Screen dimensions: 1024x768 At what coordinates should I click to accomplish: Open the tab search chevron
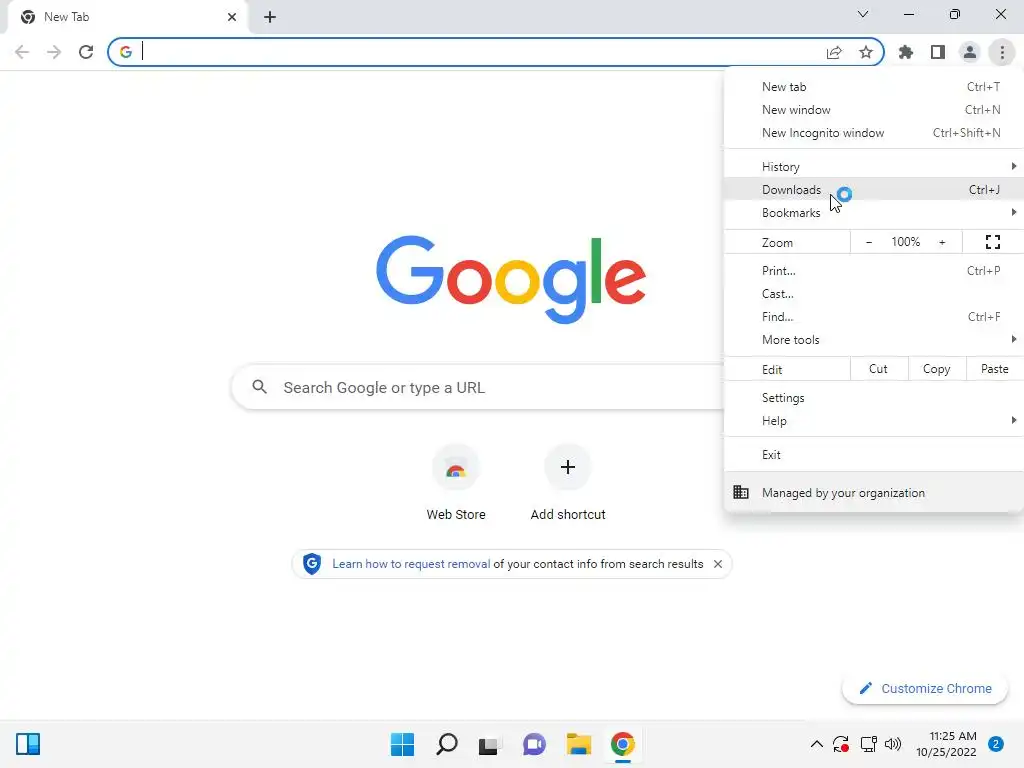click(x=863, y=14)
